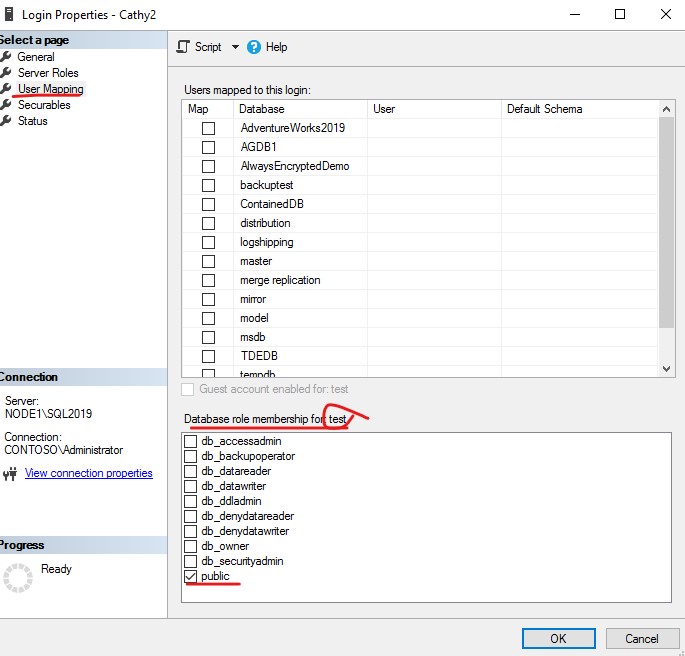Viewport: 685px width, 656px height.
Task: Click the User column header
Action: [434, 109]
